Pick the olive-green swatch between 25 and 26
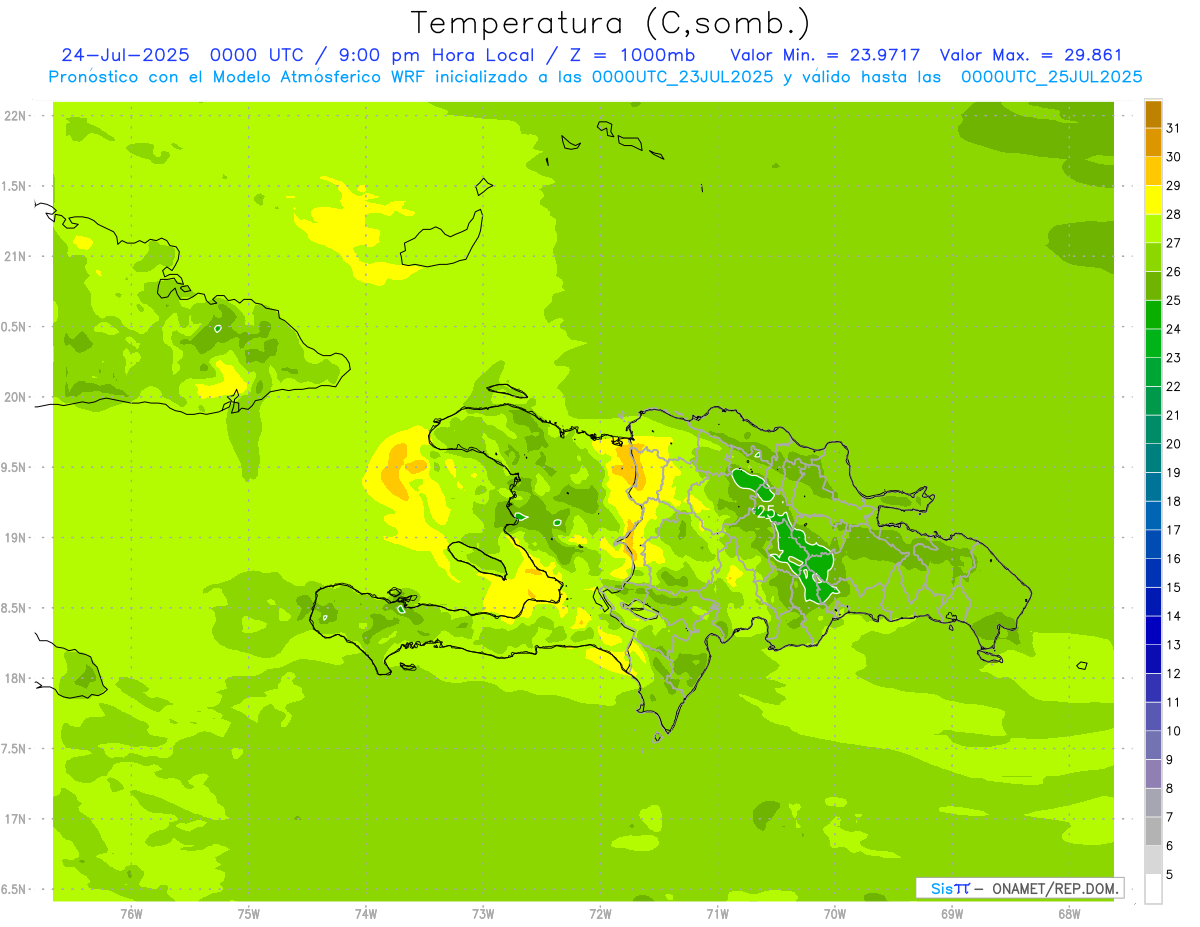The height and width of the screenshot is (927, 1200). pos(1153,286)
